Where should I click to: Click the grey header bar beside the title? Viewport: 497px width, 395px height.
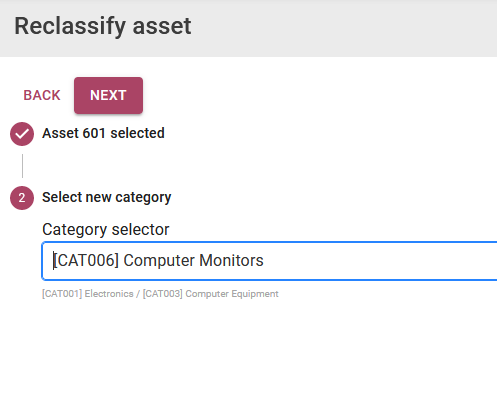343,28
